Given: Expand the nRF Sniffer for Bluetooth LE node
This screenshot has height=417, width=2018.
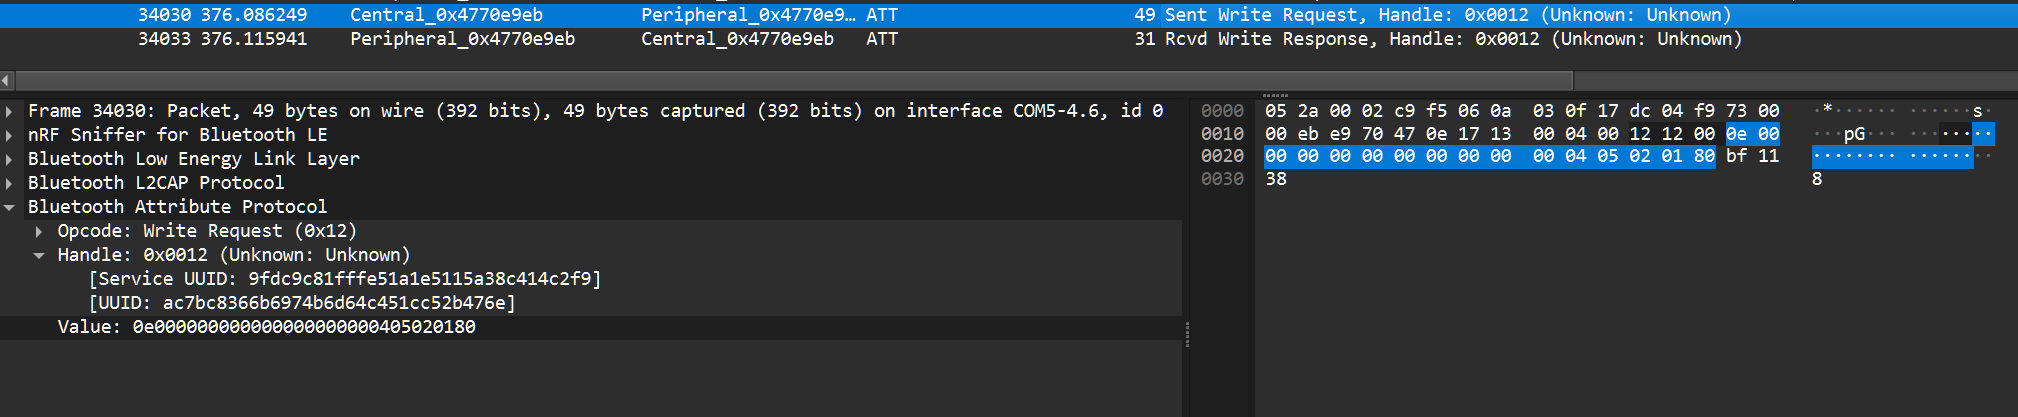Looking at the screenshot, I should [x=9, y=135].
